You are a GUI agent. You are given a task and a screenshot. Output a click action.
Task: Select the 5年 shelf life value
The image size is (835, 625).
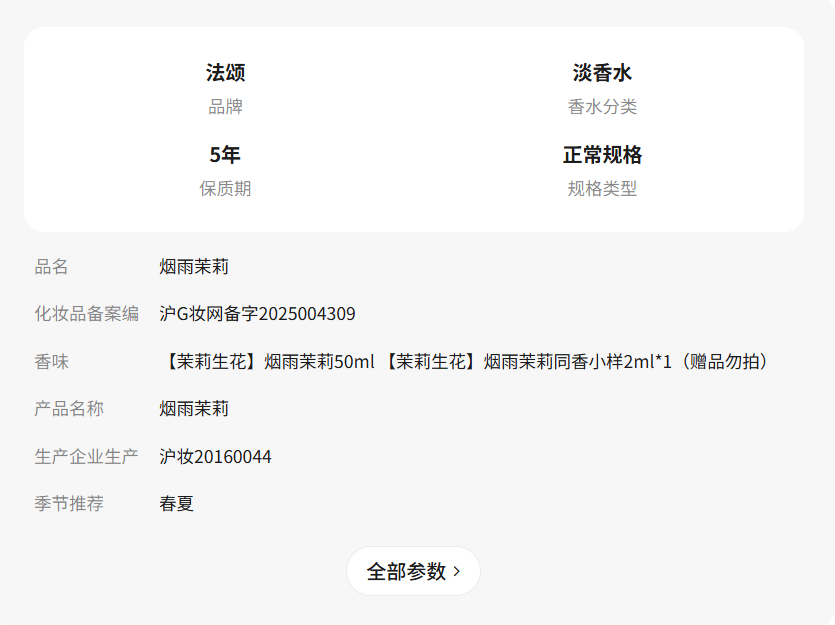coord(225,155)
